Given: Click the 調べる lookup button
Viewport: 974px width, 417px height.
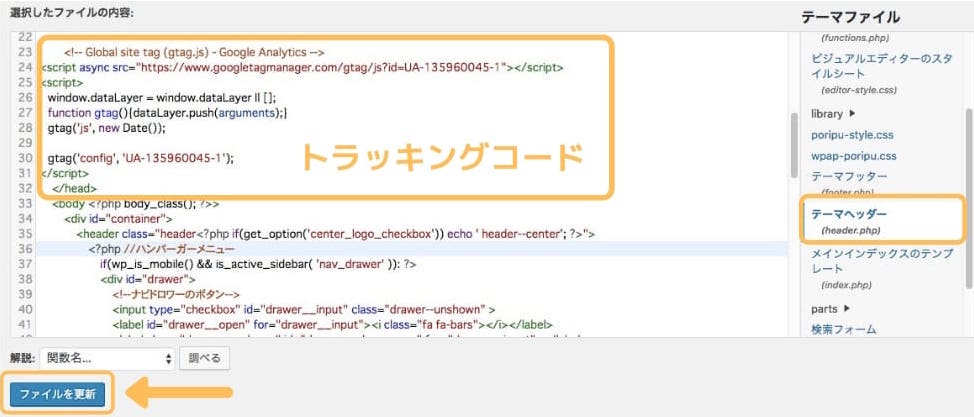Looking at the screenshot, I should pos(204,359).
